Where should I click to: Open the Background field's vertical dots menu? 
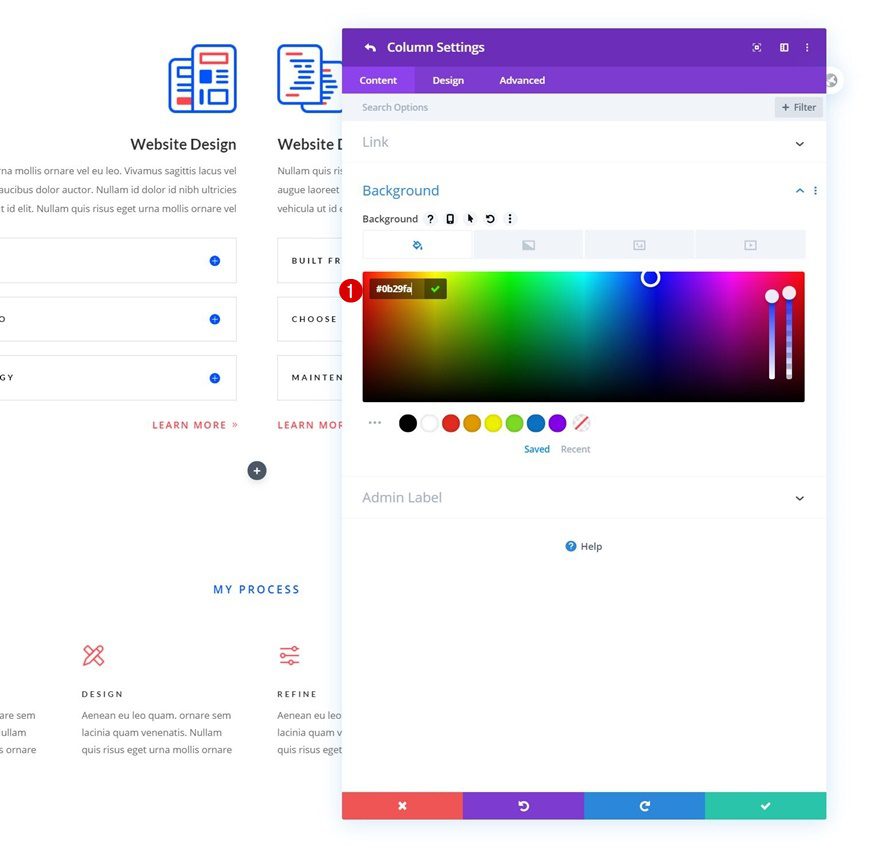[x=510, y=219]
